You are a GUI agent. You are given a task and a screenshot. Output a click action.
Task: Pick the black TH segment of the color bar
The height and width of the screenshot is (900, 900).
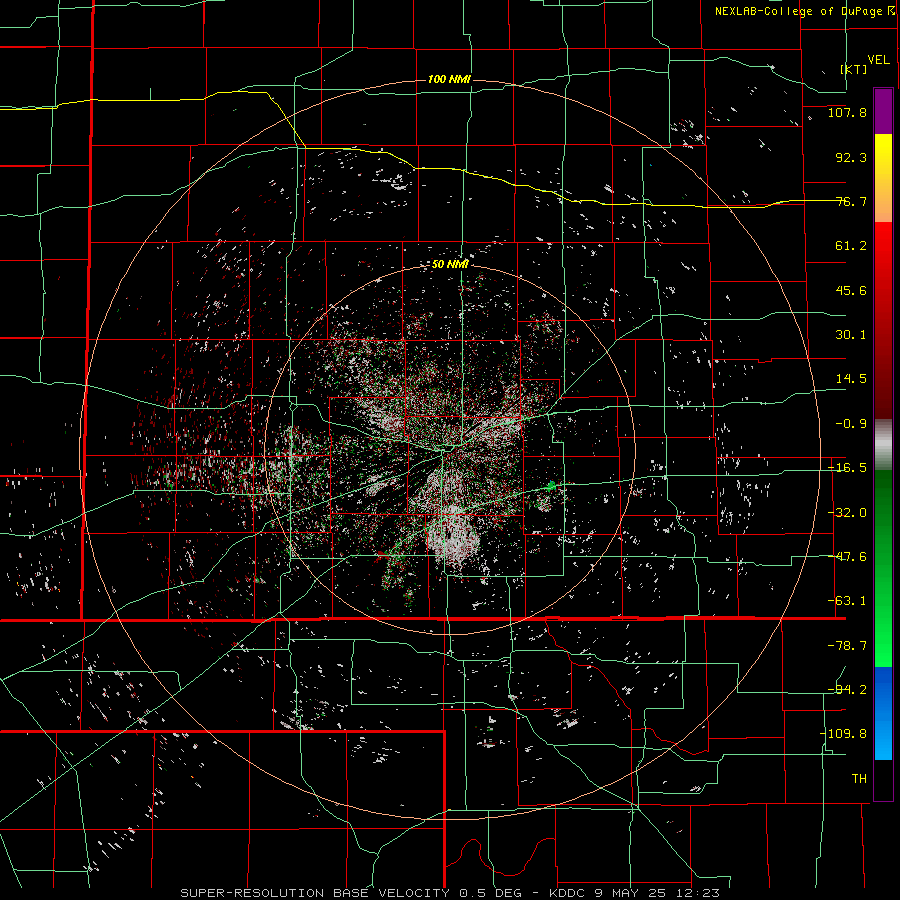click(x=883, y=779)
